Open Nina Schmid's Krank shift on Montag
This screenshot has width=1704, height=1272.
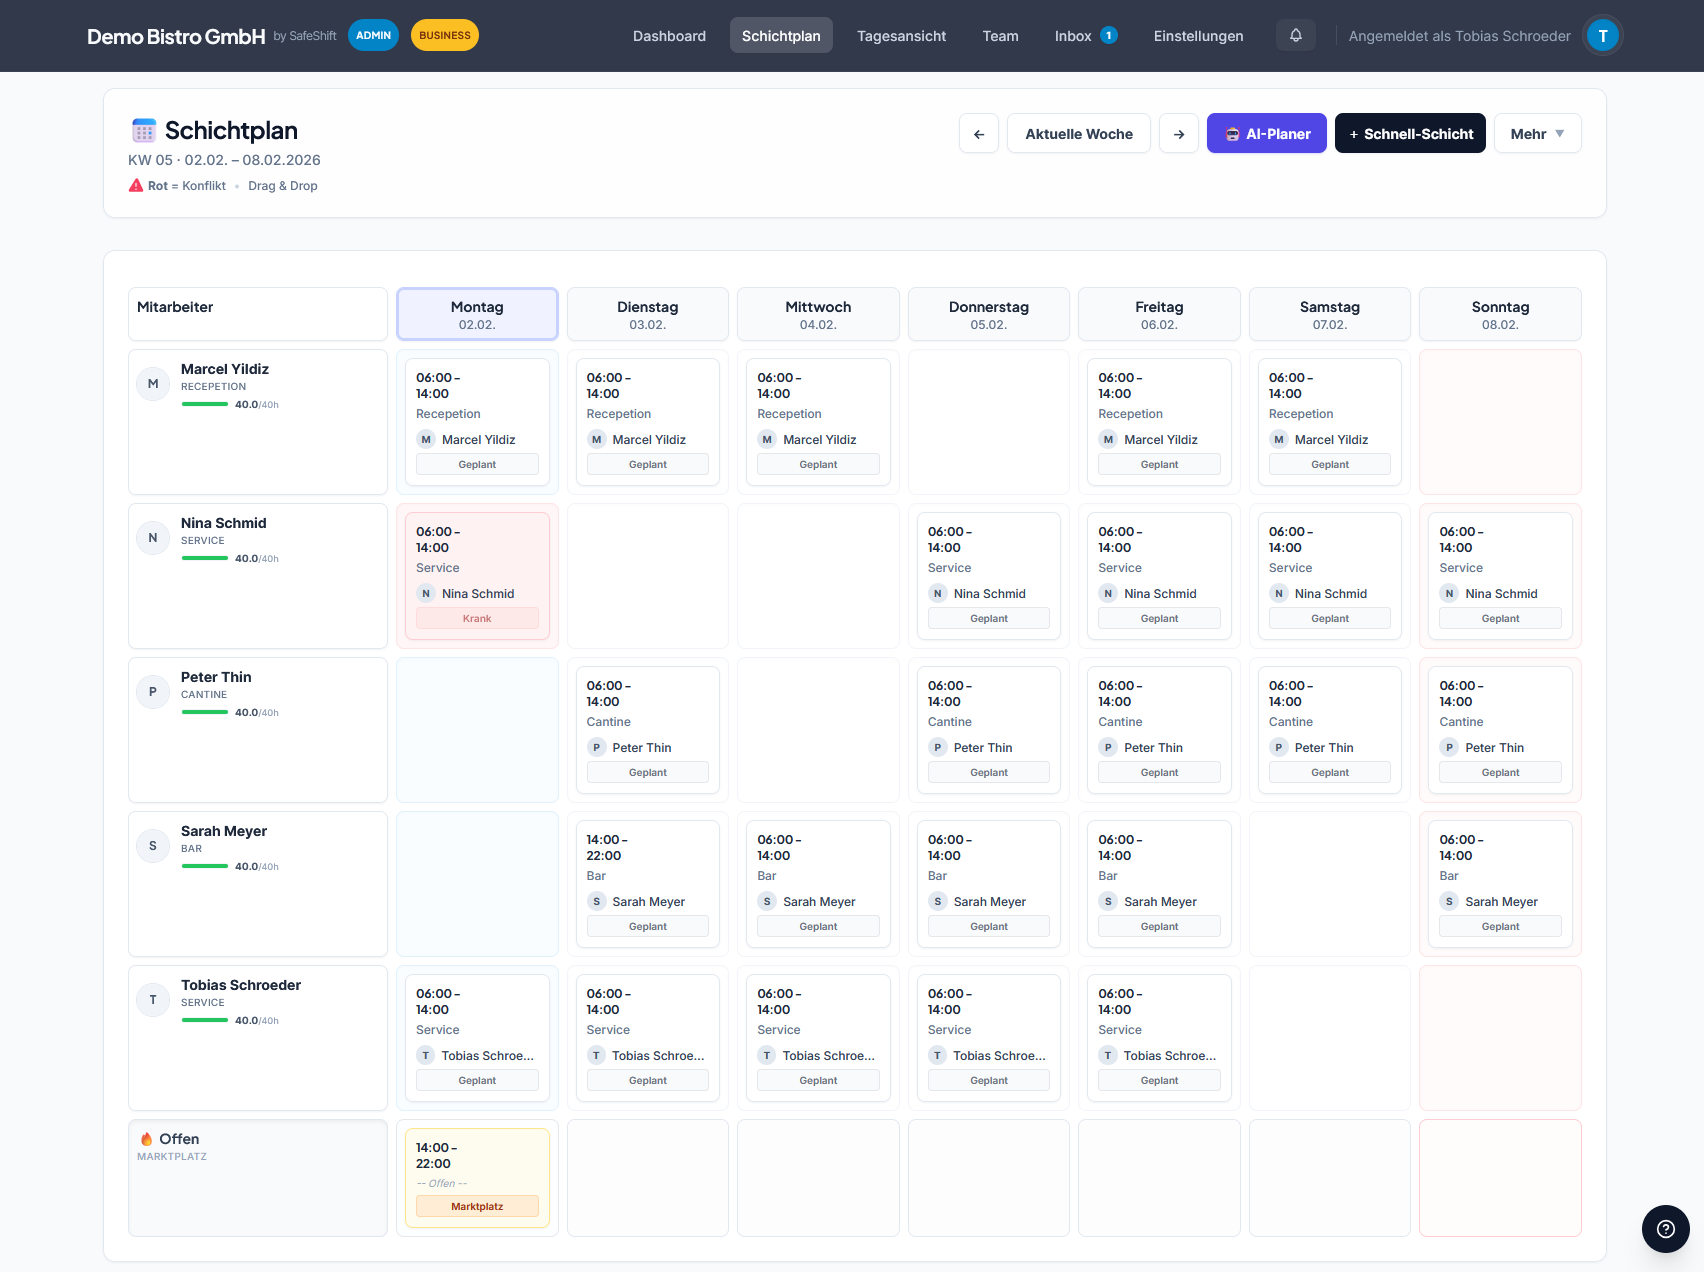(477, 575)
